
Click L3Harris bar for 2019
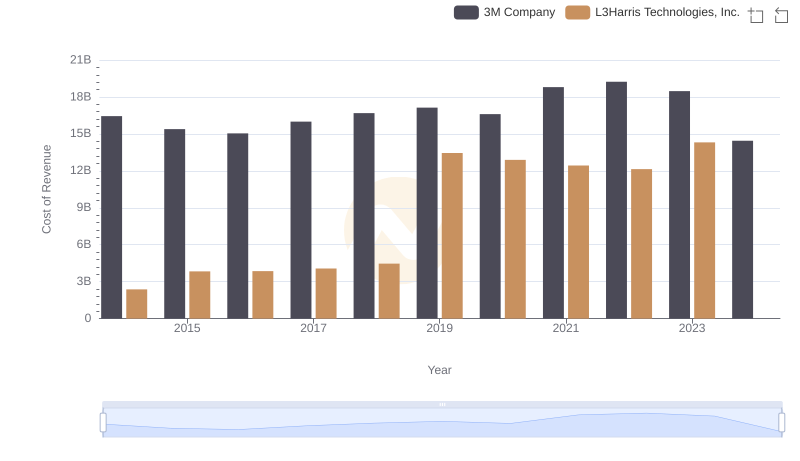(452, 236)
